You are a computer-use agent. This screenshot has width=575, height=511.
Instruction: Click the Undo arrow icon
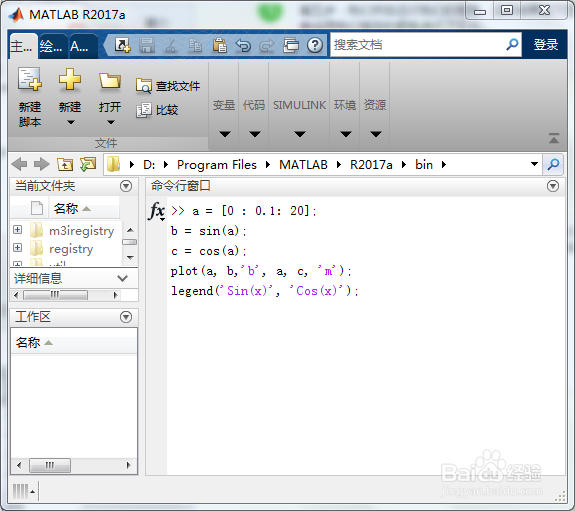[x=243, y=45]
